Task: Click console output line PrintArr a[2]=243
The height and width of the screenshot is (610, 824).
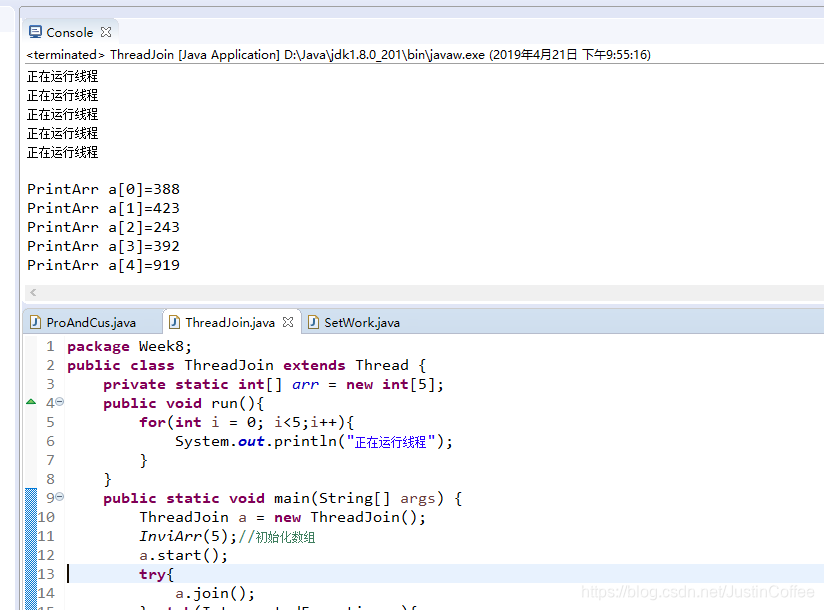Action: pyautogui.click(x=104, y=227)
